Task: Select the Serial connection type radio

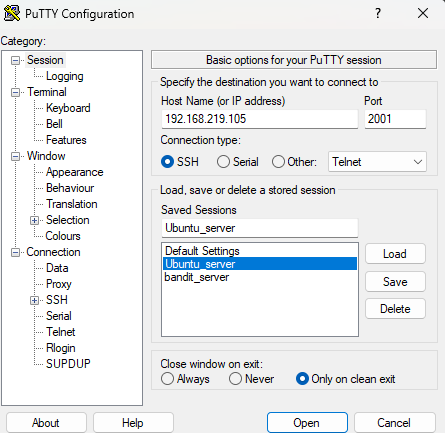Action: coord(223,162)
